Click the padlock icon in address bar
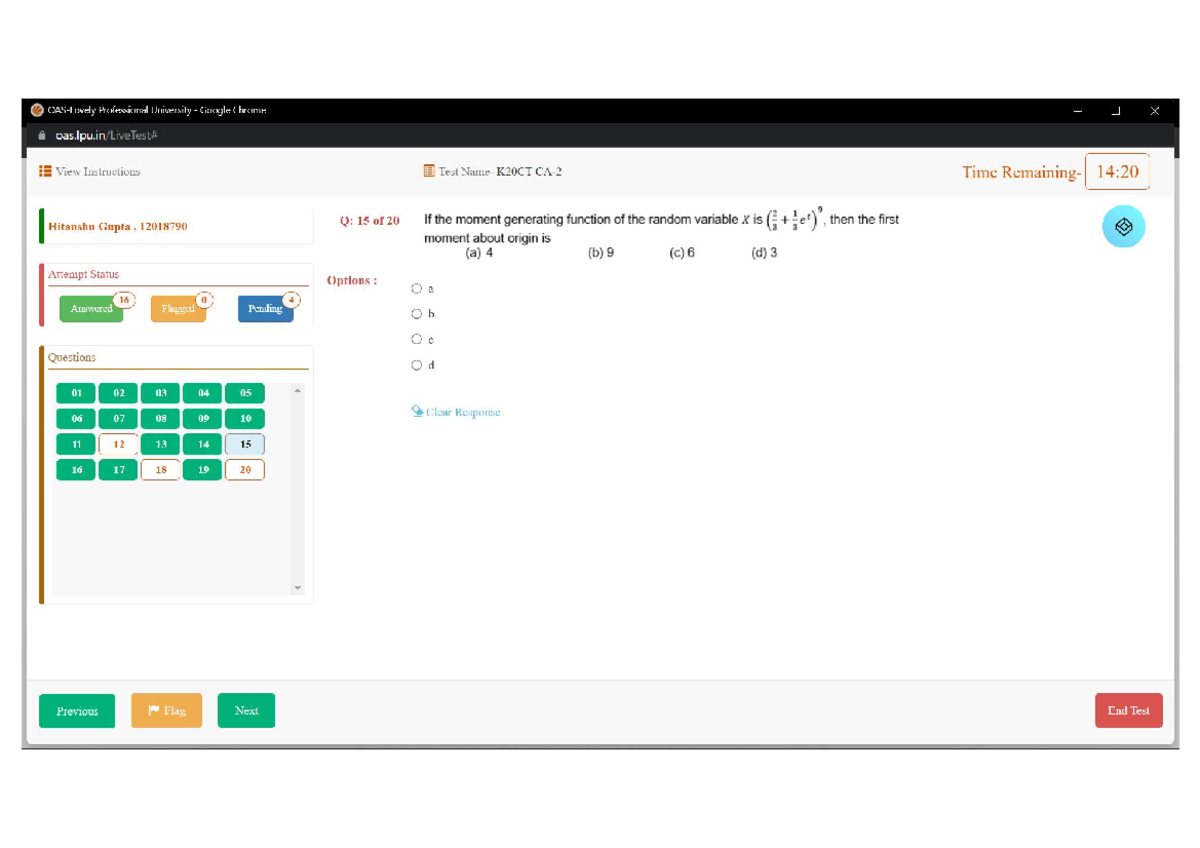Image resolution: width=1200 pixels, height=848 pixels. [x=42, y=135]
